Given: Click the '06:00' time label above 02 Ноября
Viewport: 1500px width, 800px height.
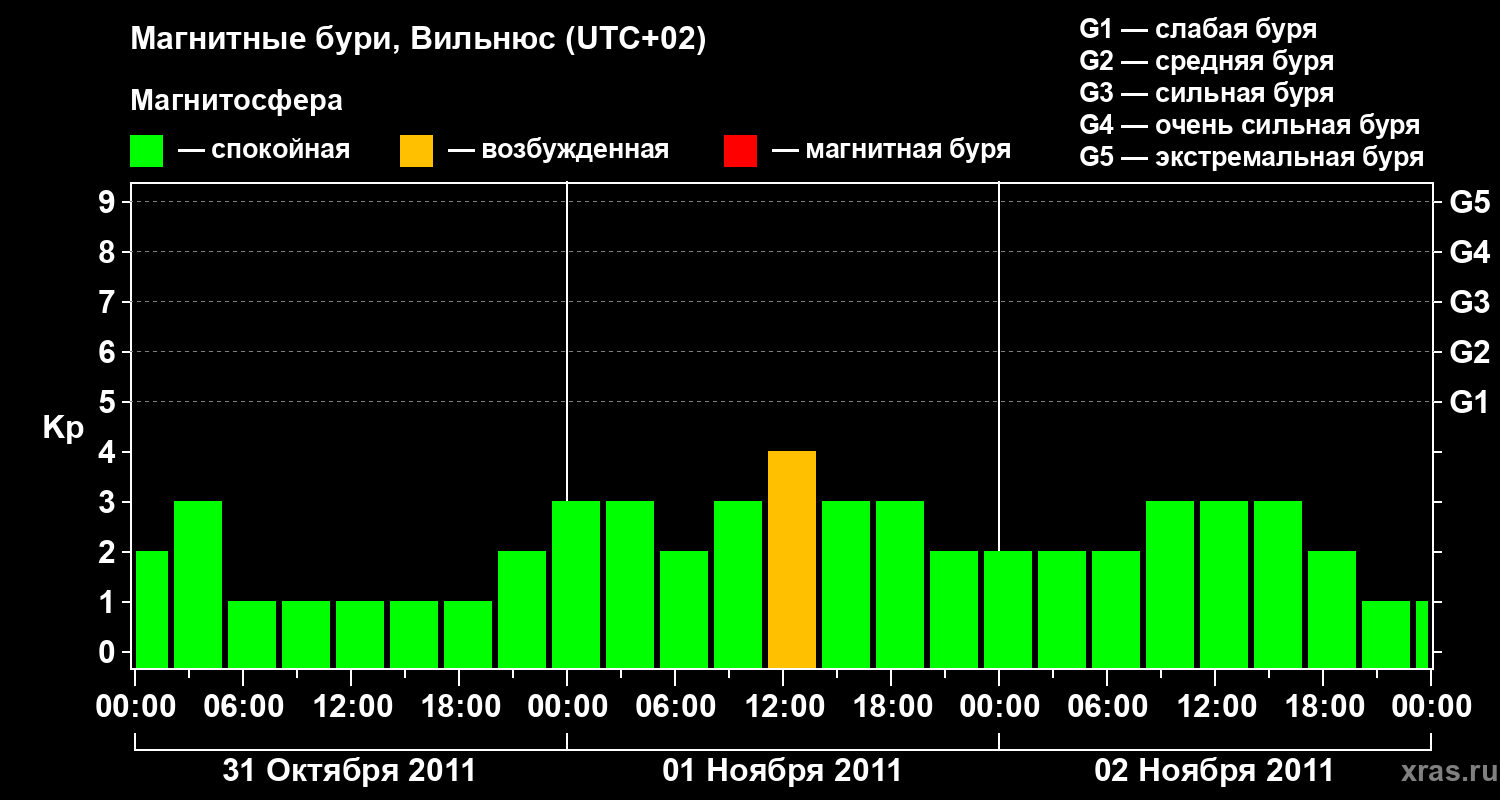Looking at the screenshot, I should coord(1107,706).
